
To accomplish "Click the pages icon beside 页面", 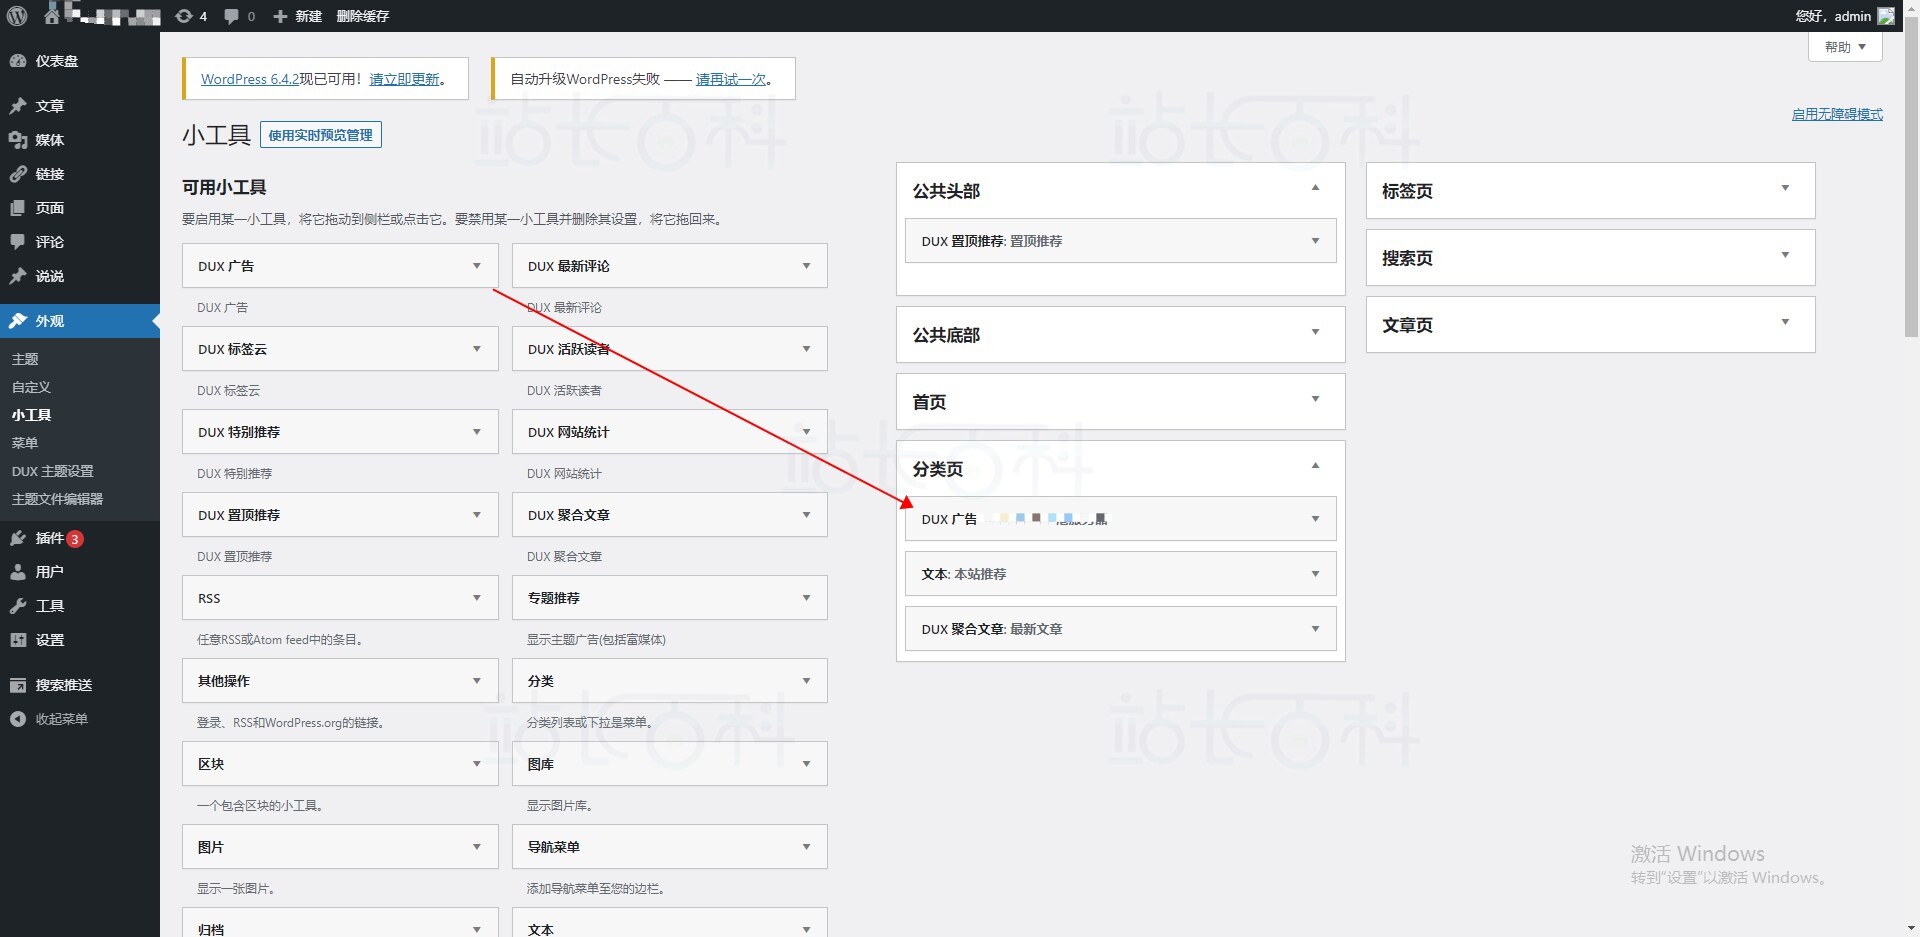I will click(x=18, y=208).
